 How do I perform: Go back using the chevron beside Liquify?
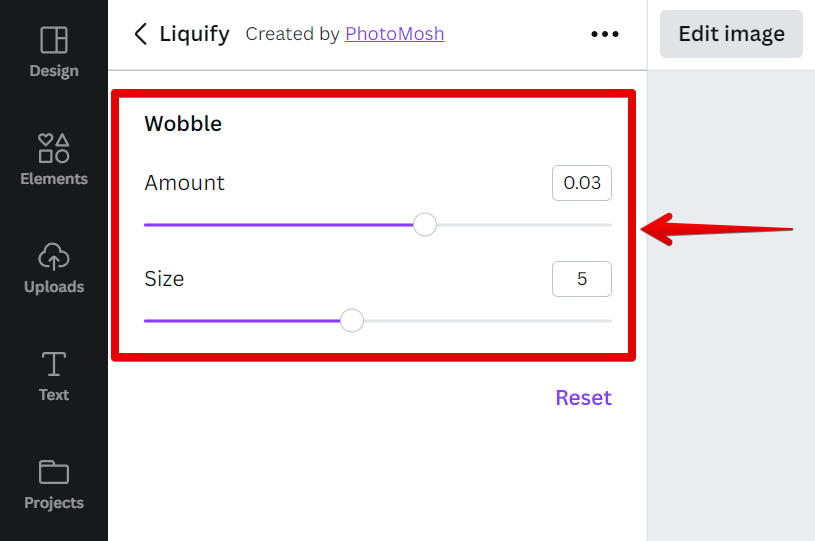(140, 34)
